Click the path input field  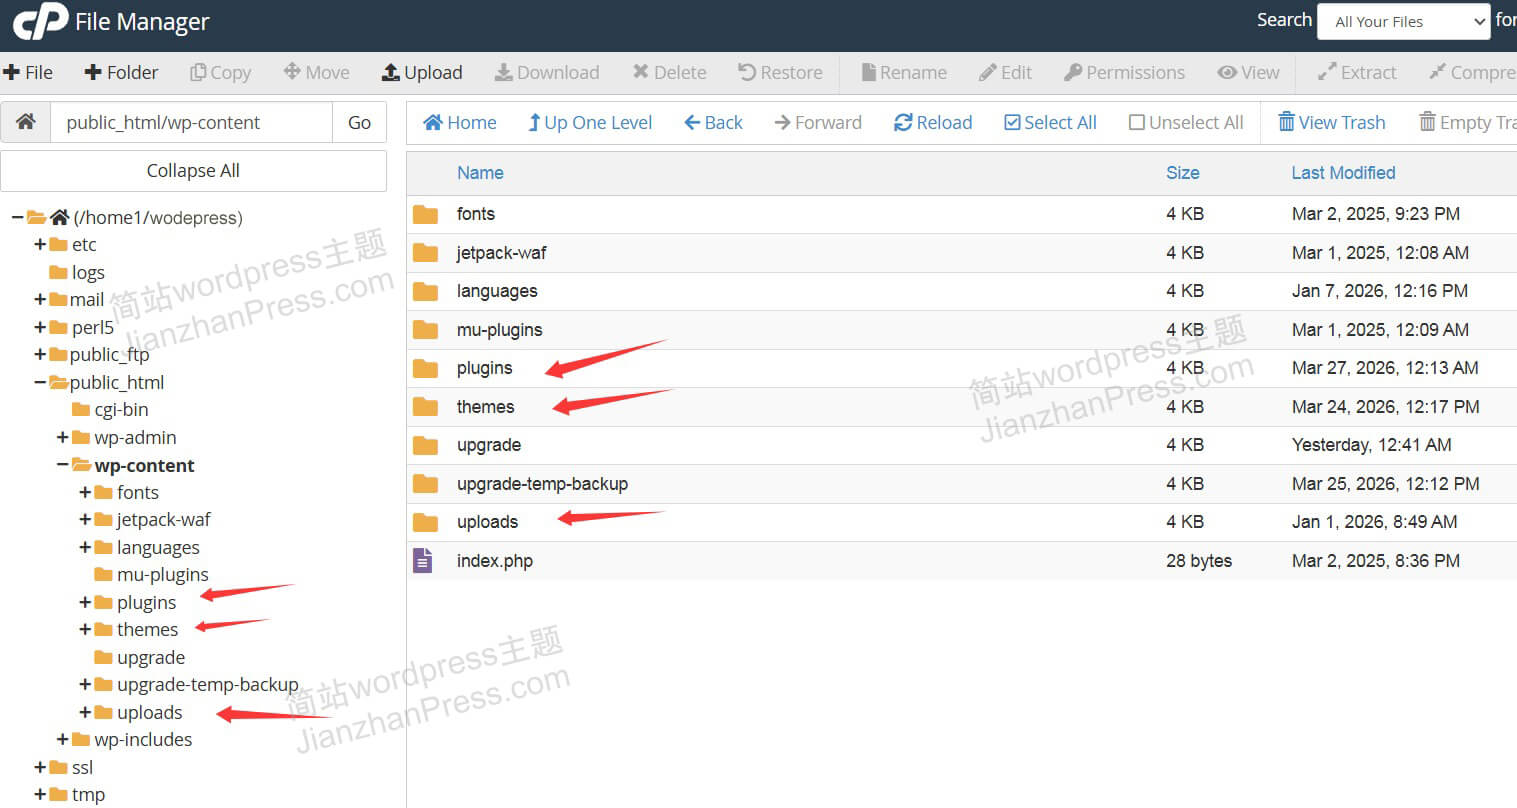(191, 122)
